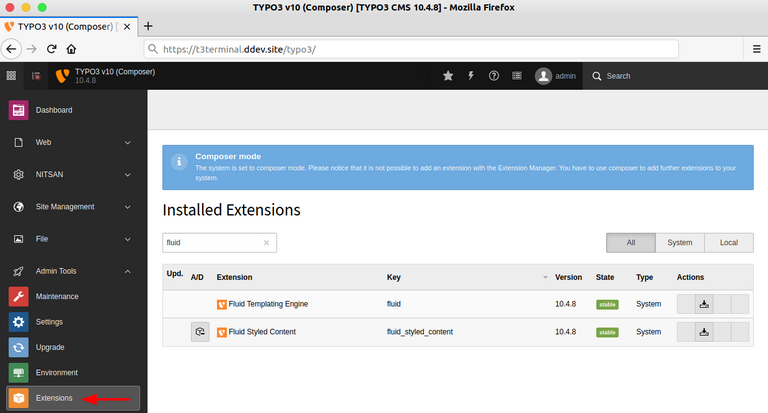Download Fluid Templating Engine extension

pyautogui.click(x=704, y=304)
